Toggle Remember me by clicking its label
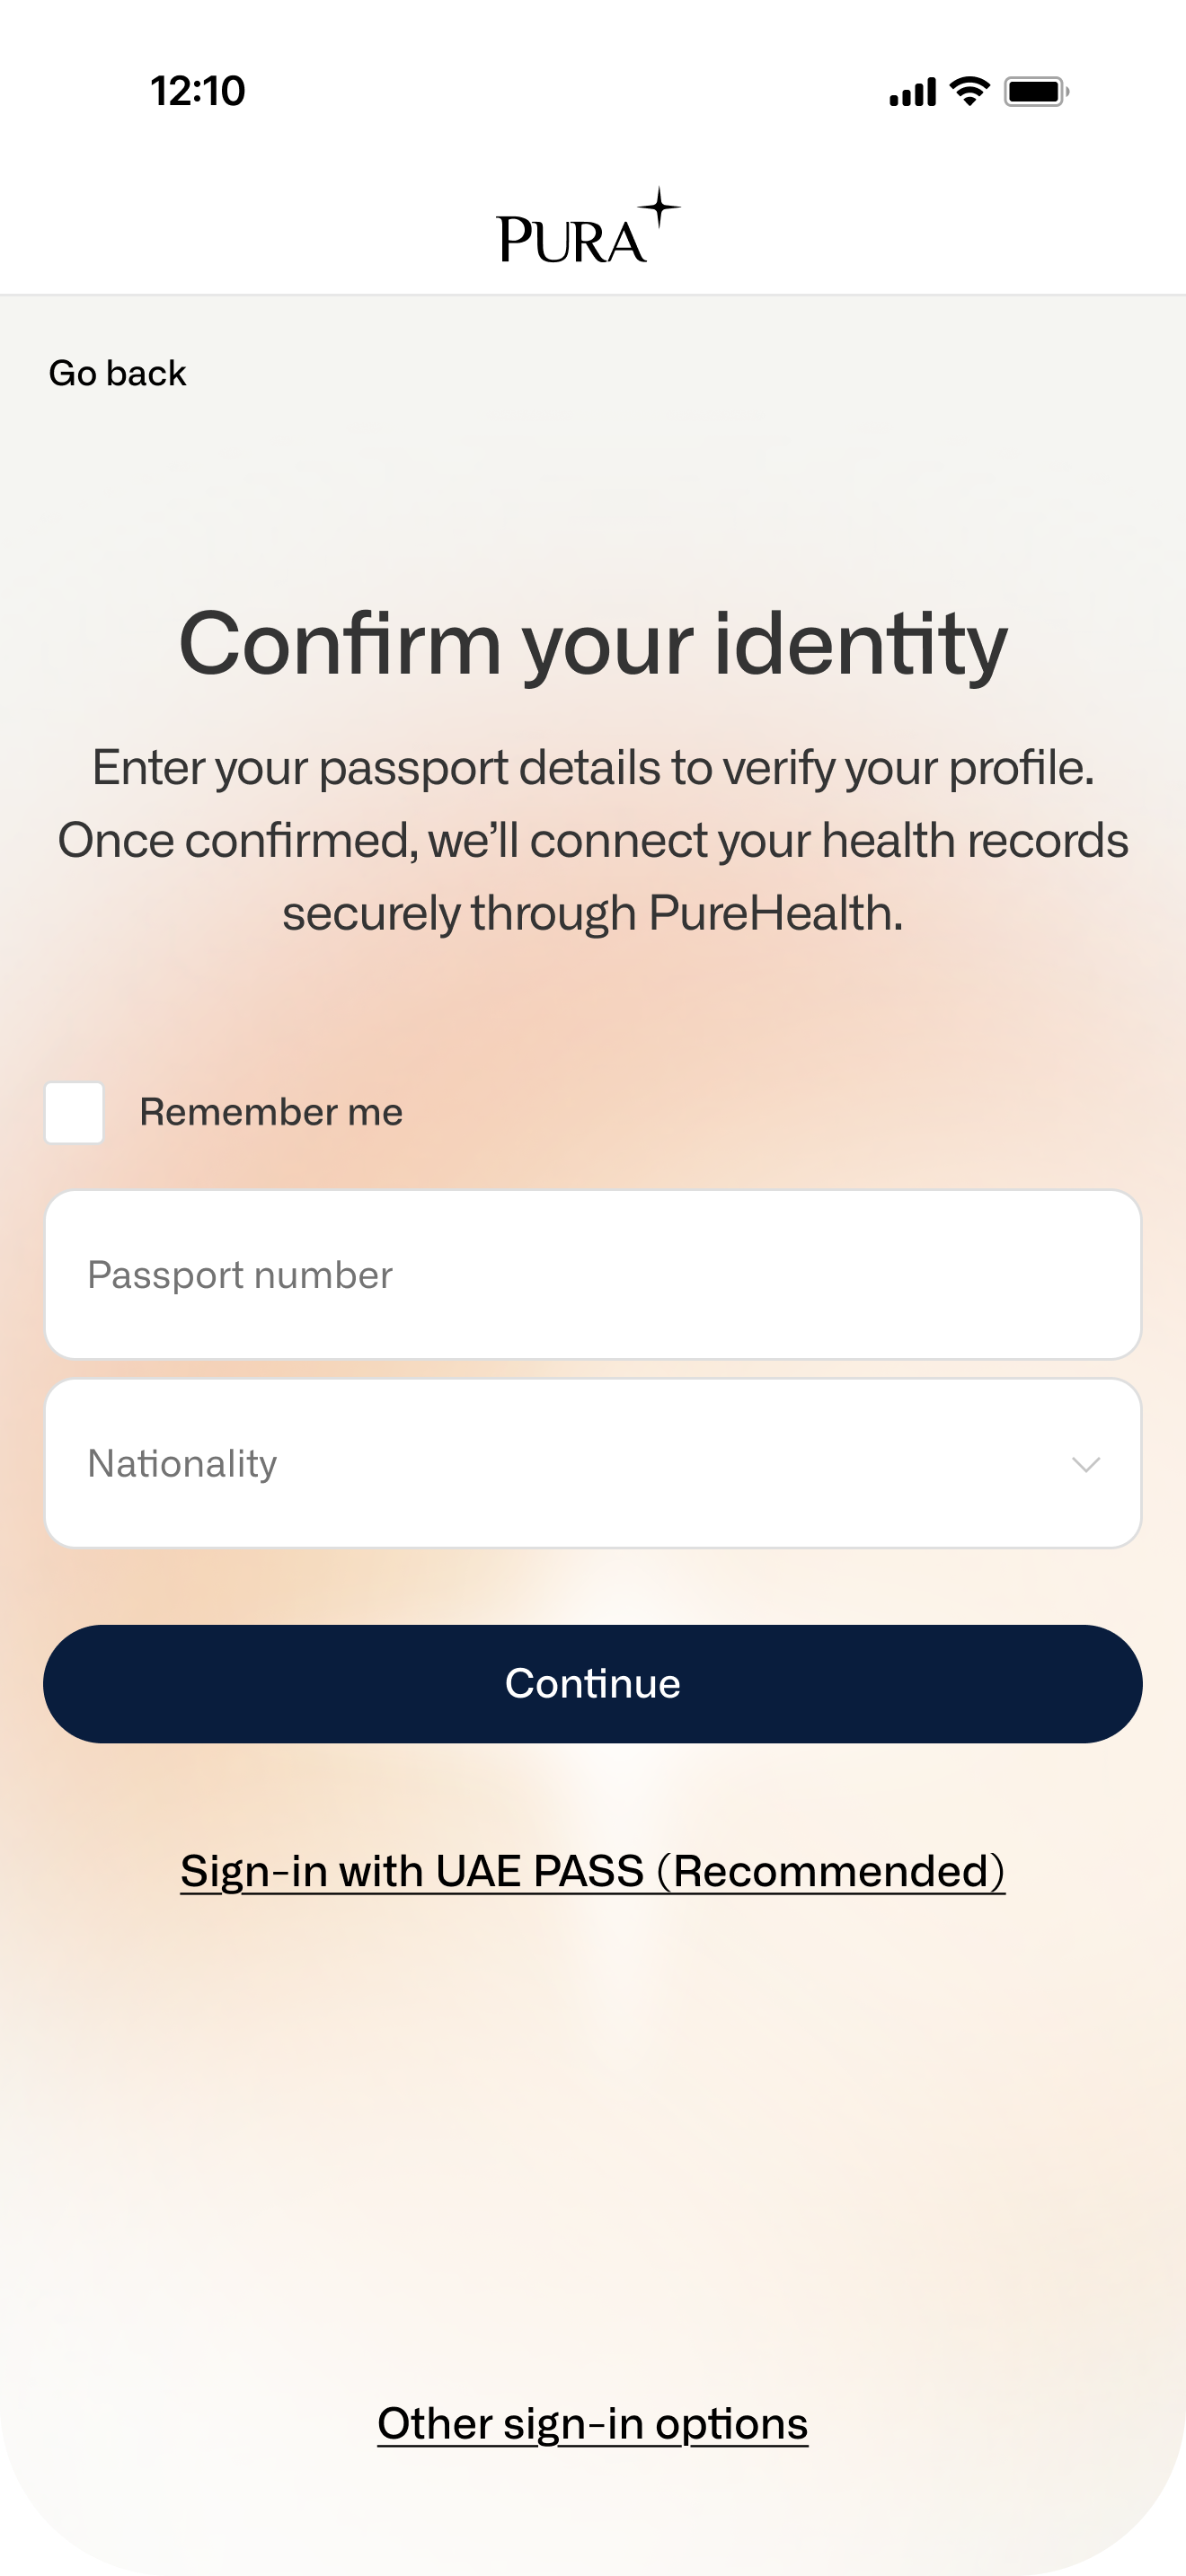The height and width of the screenshot is (2576, 1186). (x=271, y=1112)
